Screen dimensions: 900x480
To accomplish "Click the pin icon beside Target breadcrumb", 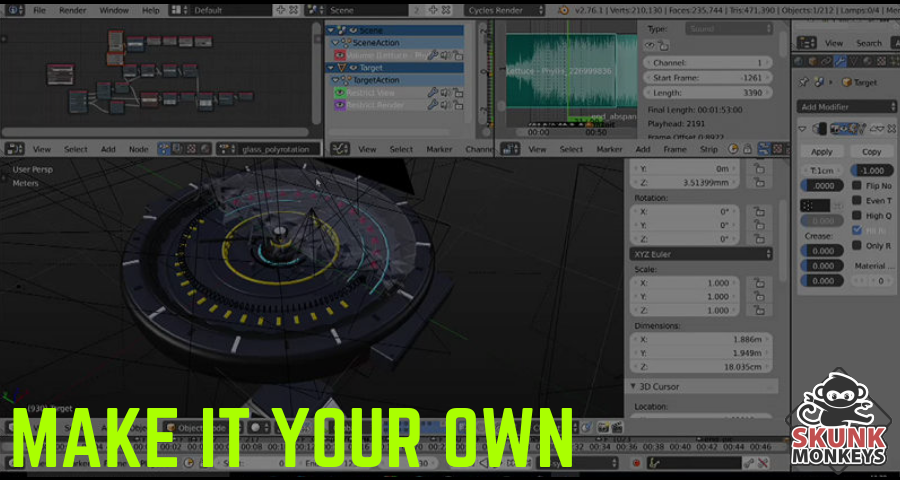I will 804,83.
